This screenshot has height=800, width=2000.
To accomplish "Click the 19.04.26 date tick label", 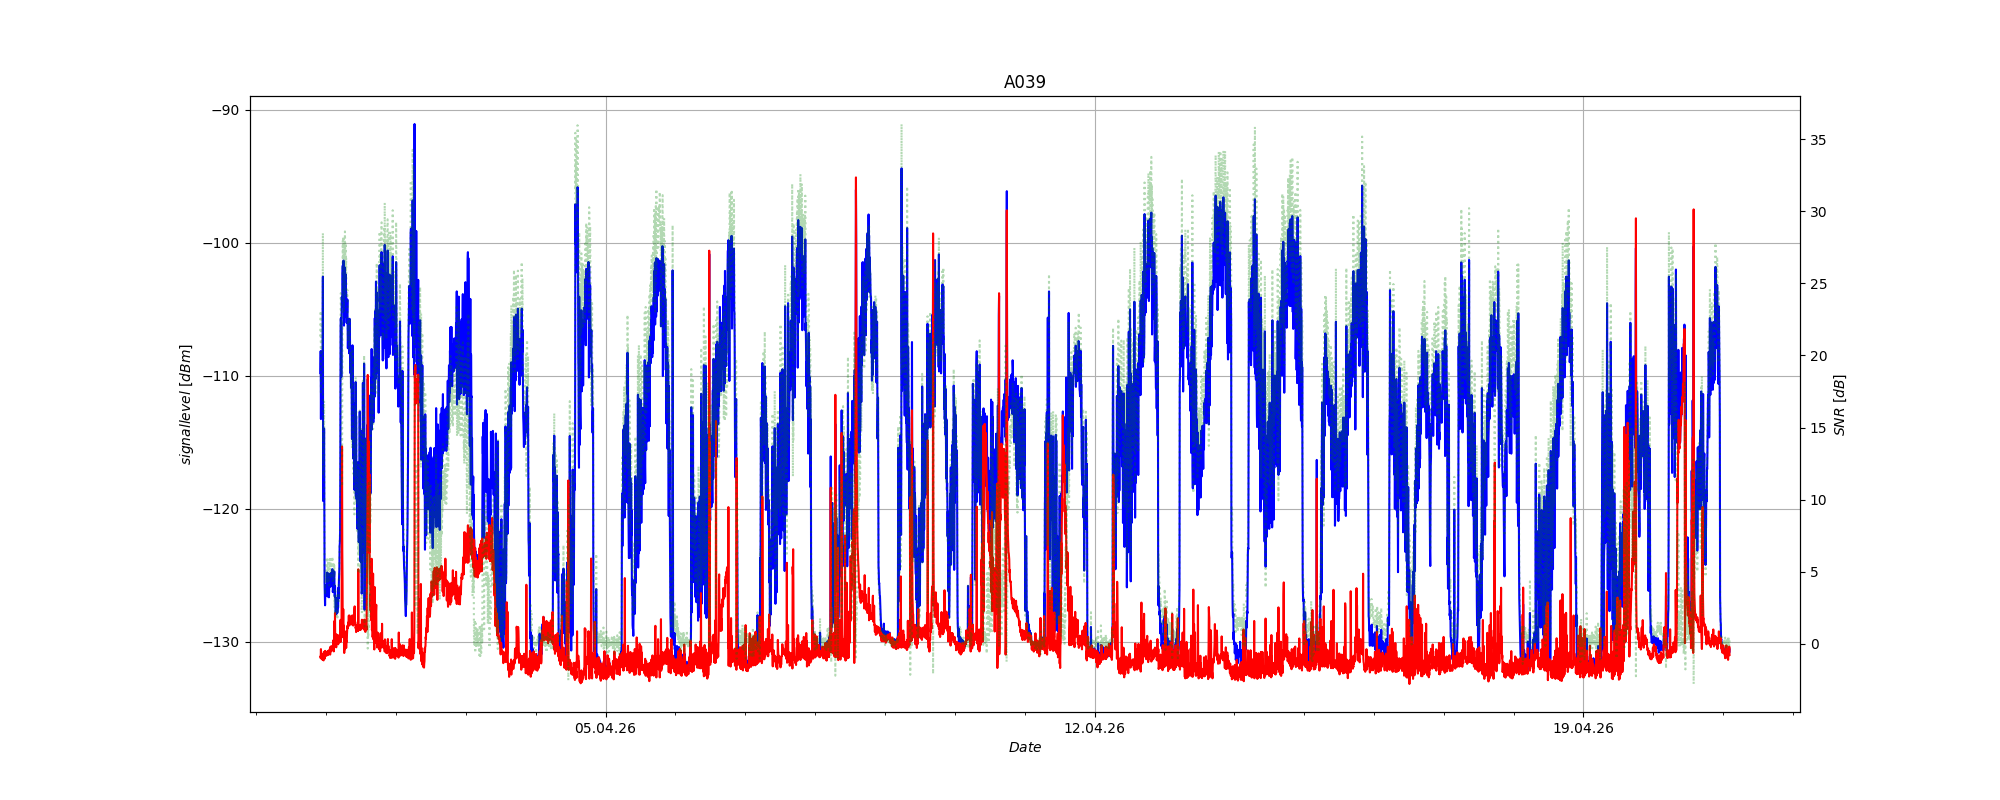I will [1583, 728].
